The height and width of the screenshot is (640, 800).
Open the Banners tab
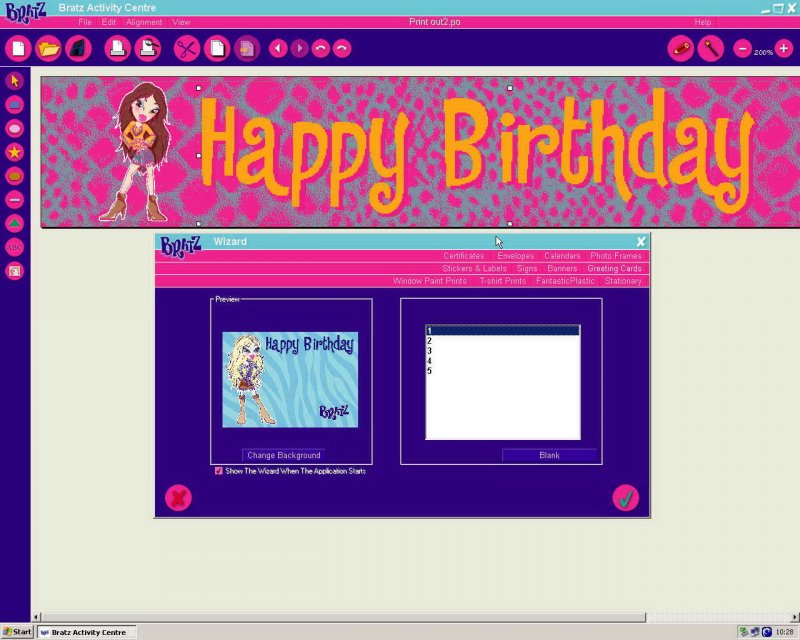pyautogui.click(x=563, y=268)
